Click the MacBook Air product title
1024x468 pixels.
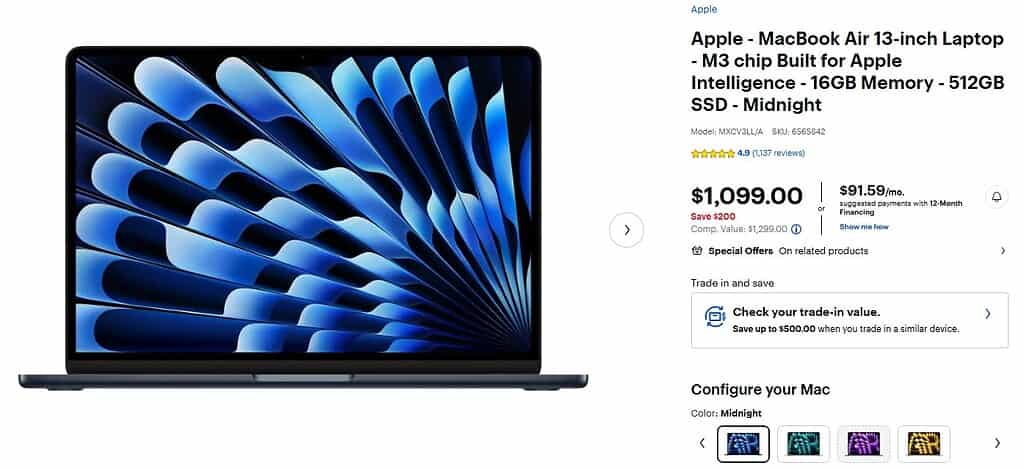(x=848, y=72)
